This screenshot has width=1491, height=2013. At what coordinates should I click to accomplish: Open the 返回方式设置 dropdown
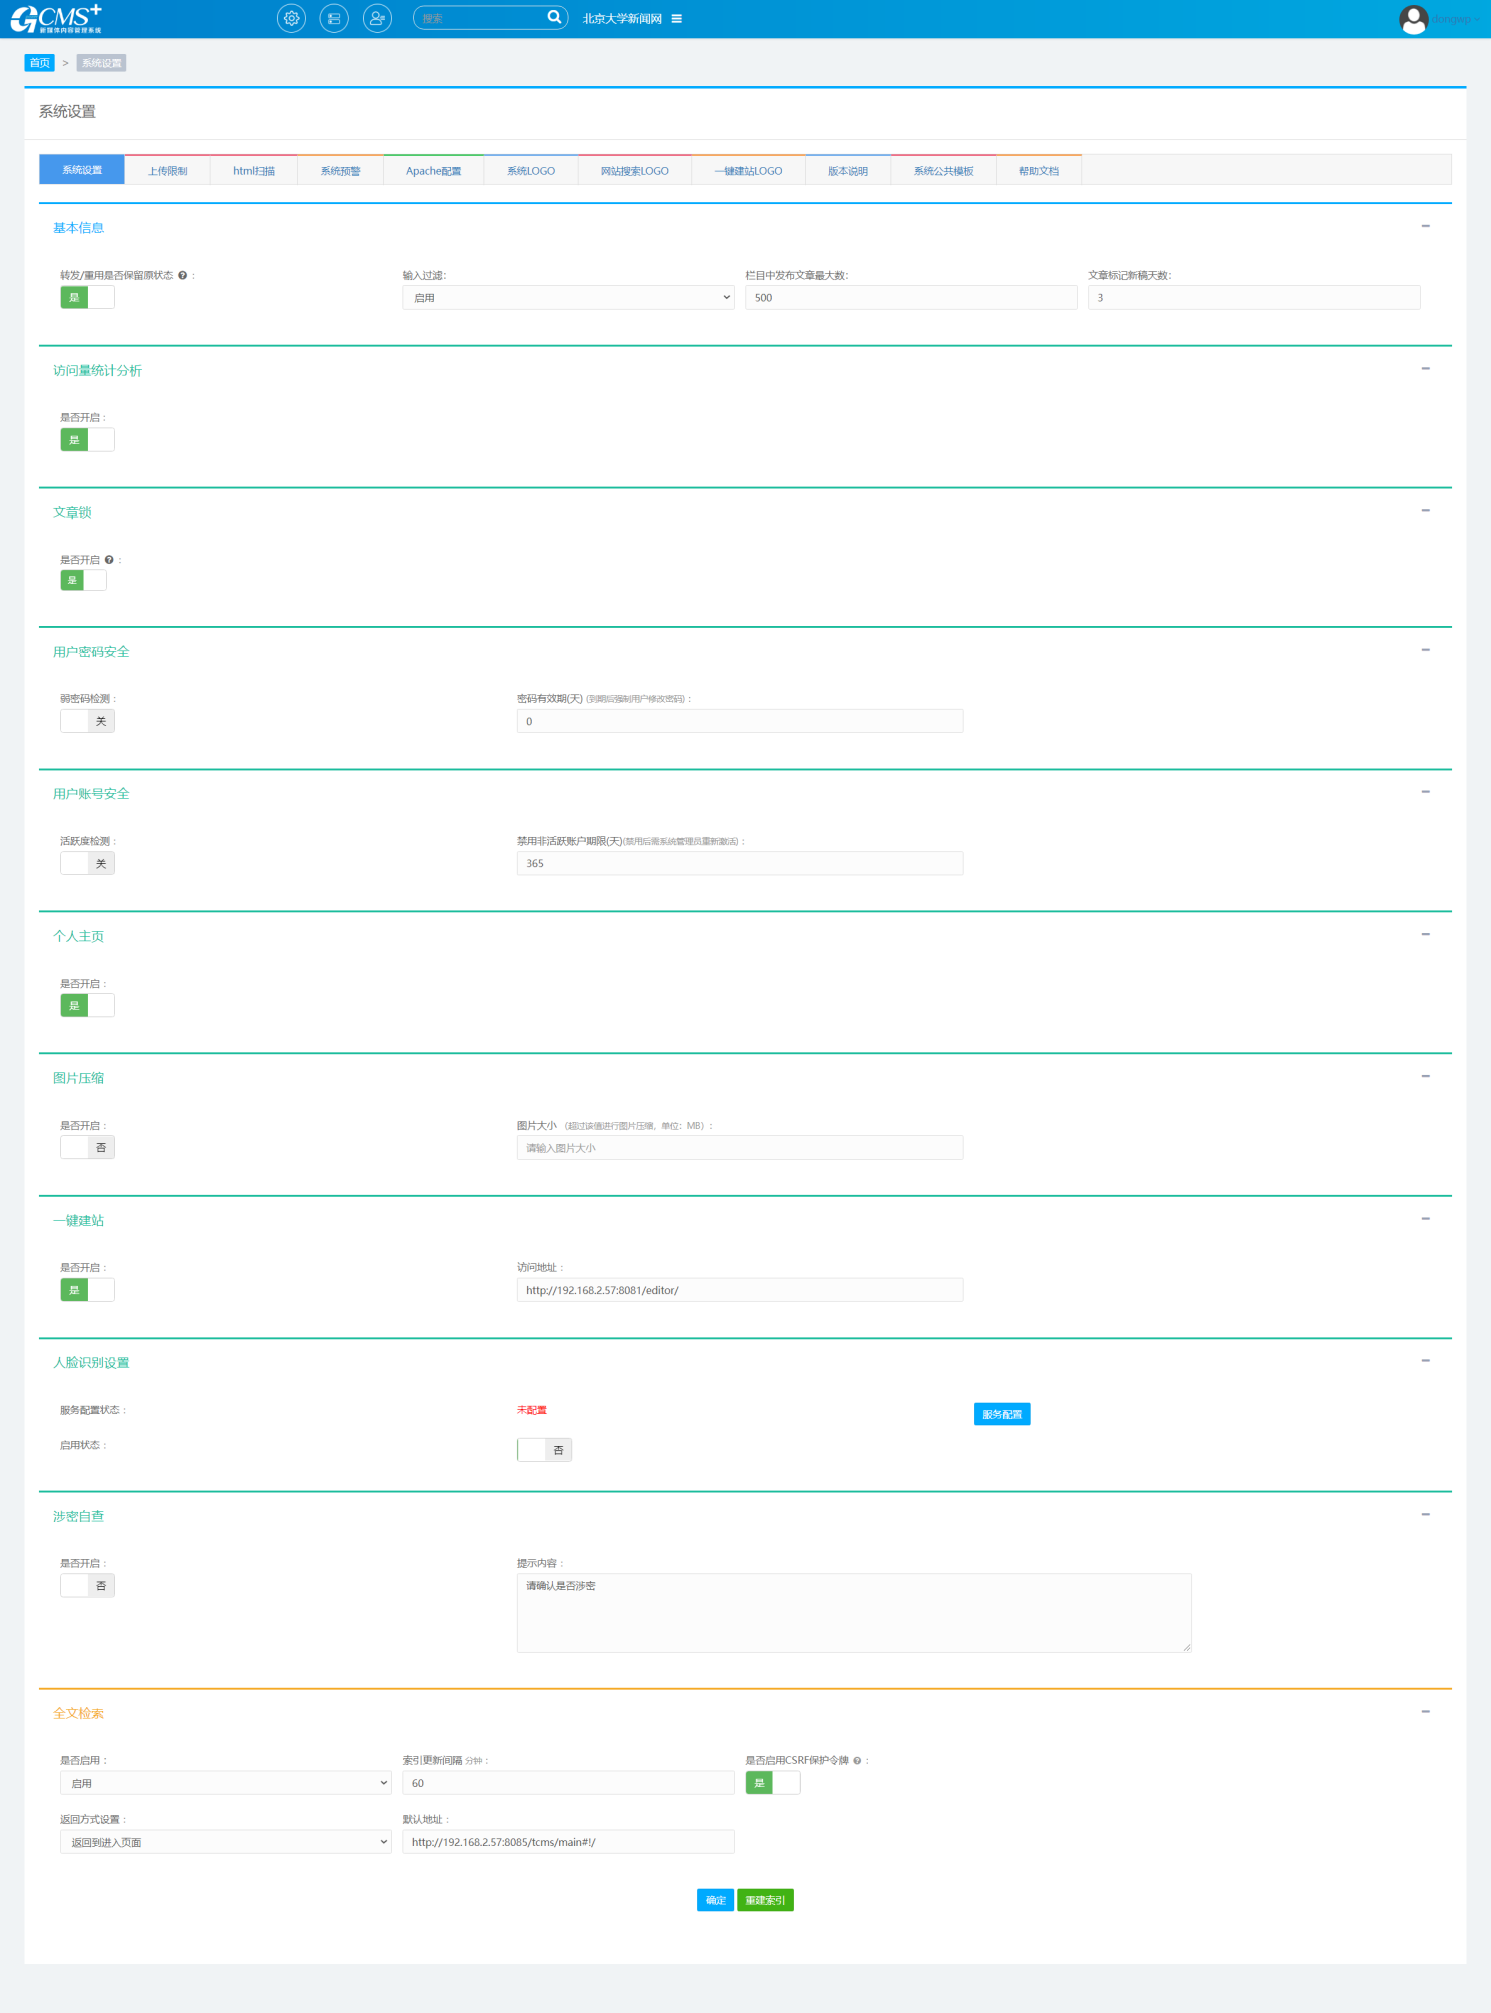(225, 1842)
